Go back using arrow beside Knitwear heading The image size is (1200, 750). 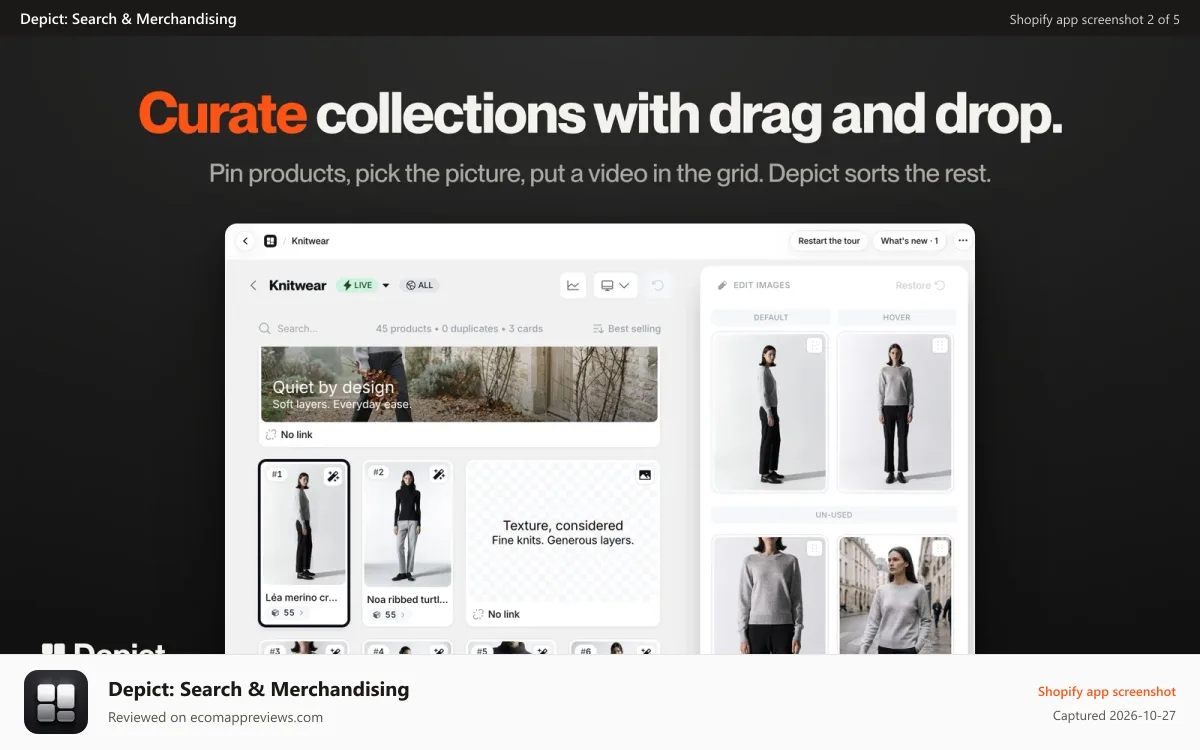pos(253,285)
